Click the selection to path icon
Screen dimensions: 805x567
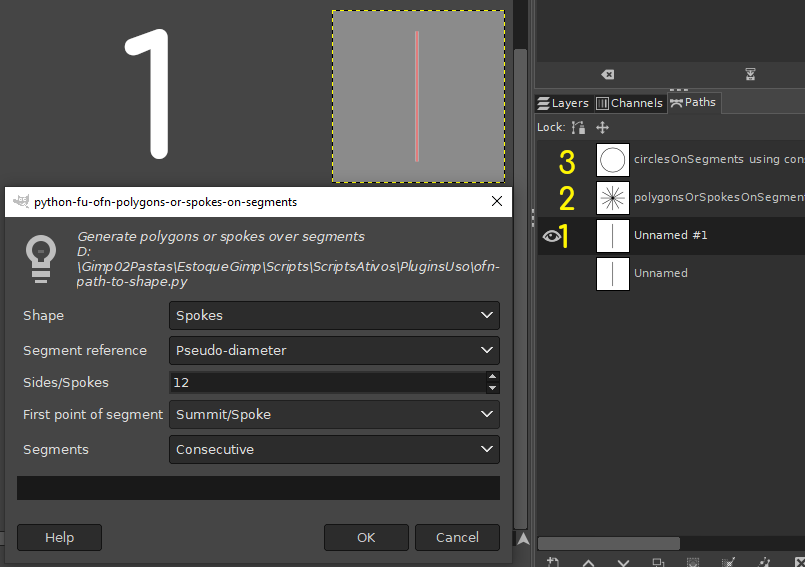click(x=728, y=562)
